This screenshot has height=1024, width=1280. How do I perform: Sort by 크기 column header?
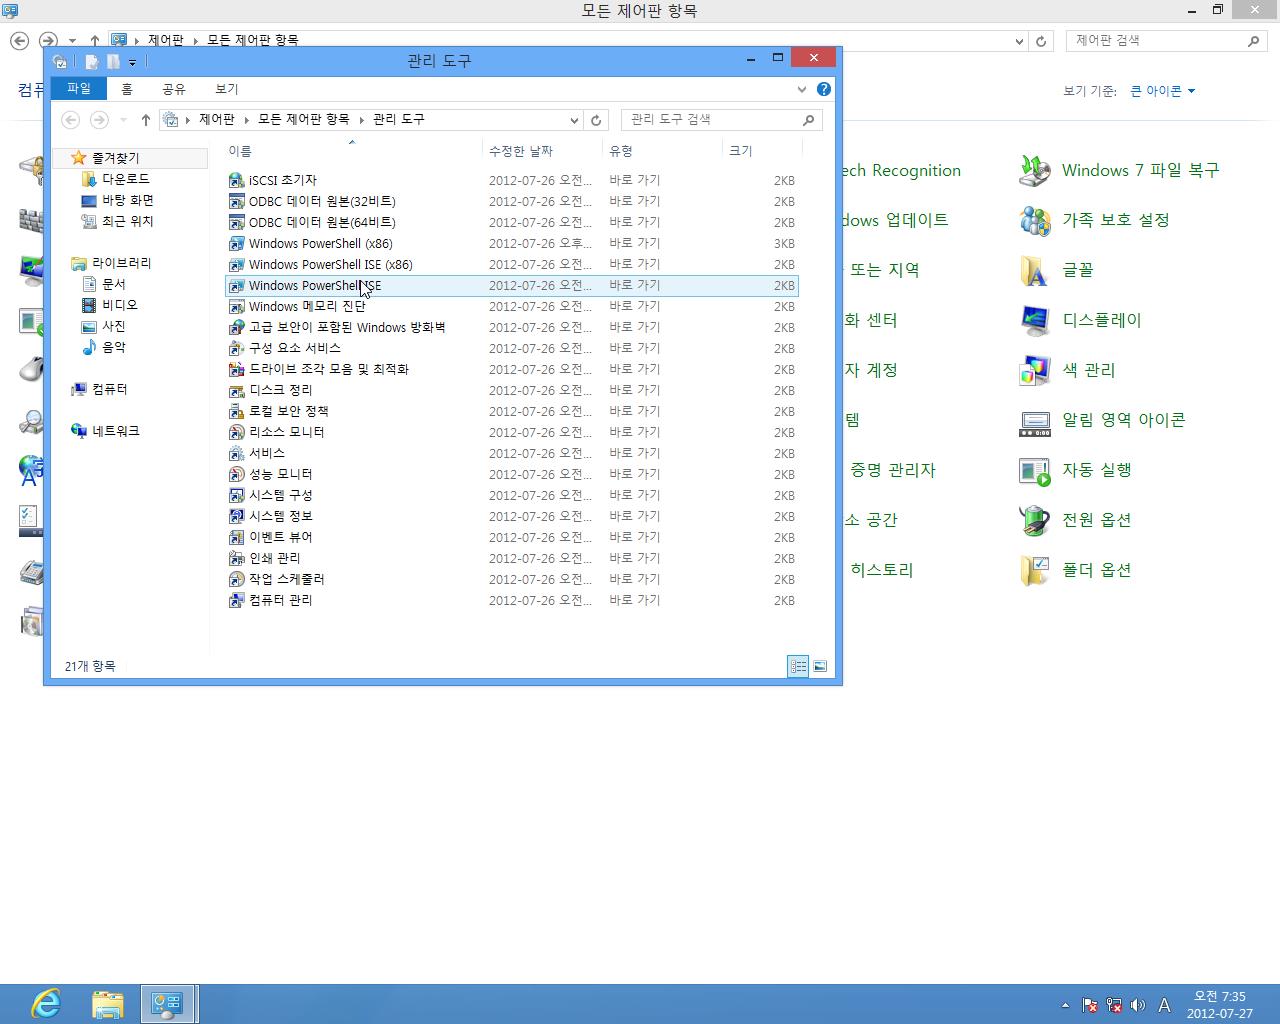pos(762,150)
